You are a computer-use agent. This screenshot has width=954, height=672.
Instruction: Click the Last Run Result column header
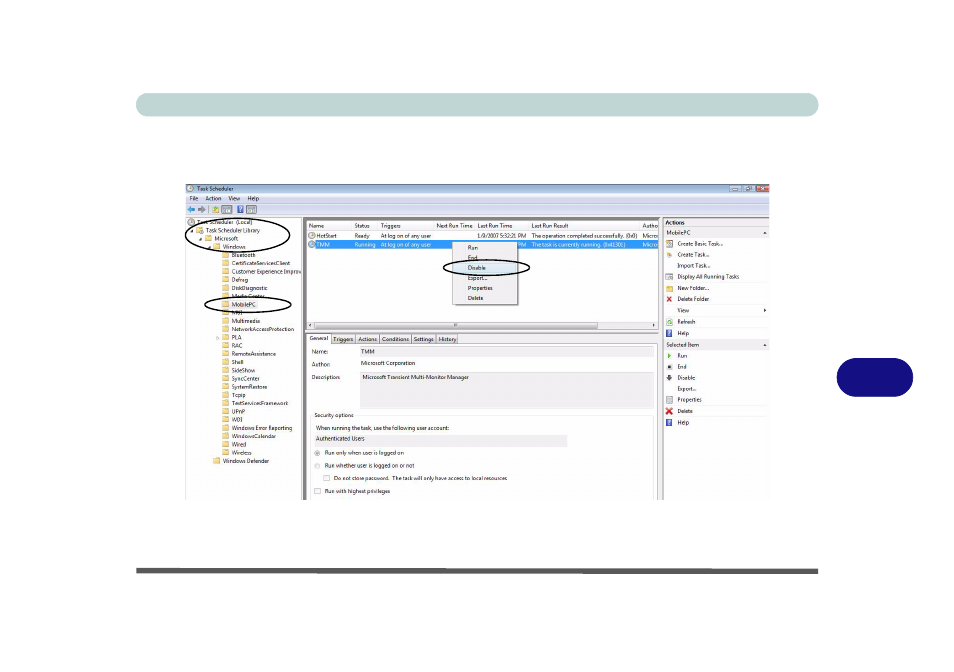point(584,226)
